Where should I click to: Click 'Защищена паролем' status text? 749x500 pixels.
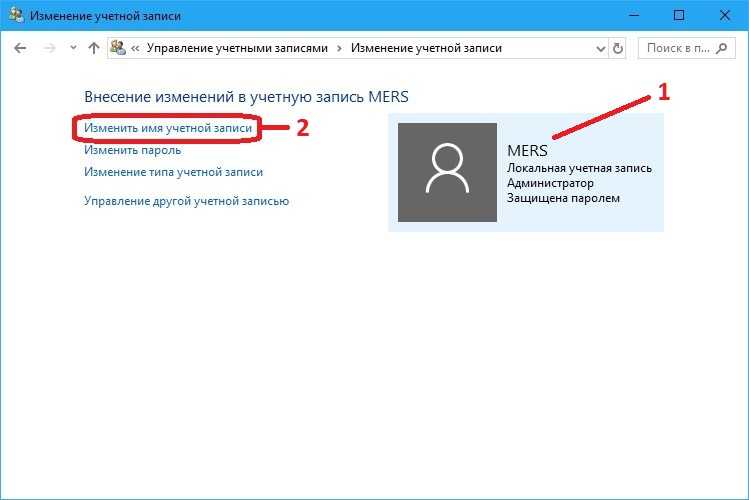click(x=563, y=198)
